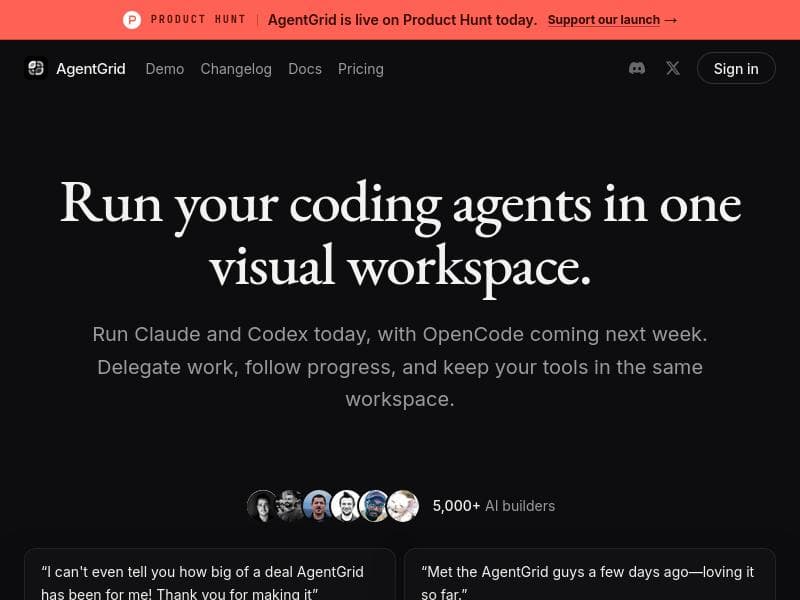Click the AgentGrid brand name
This screenshot has width=800, height=600.
click(x=91, y=69)
